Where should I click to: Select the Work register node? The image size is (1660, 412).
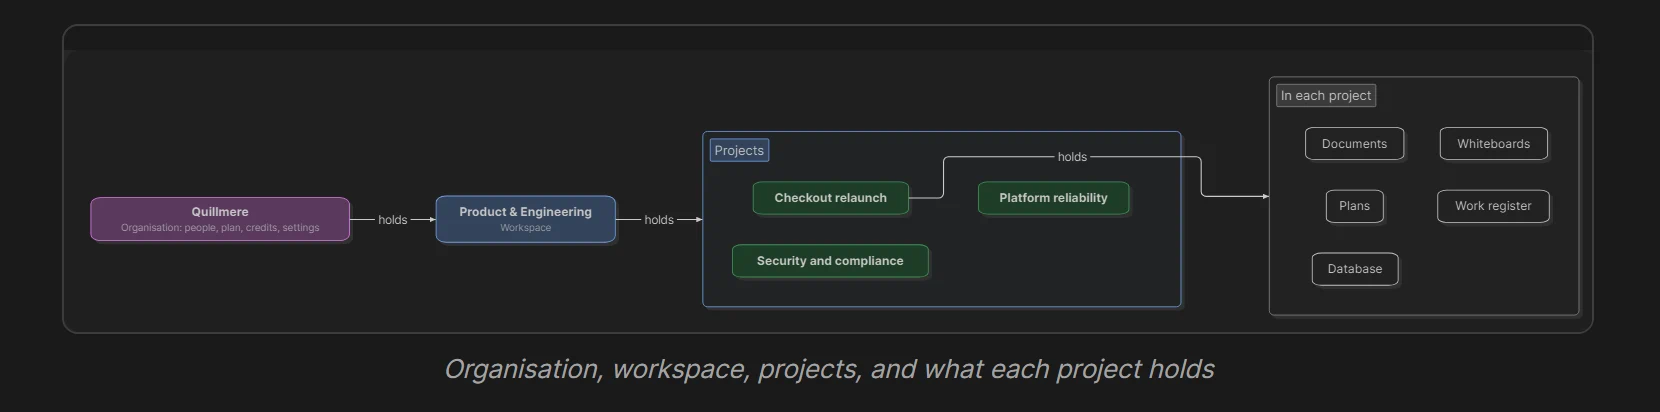pos(1493,206)
